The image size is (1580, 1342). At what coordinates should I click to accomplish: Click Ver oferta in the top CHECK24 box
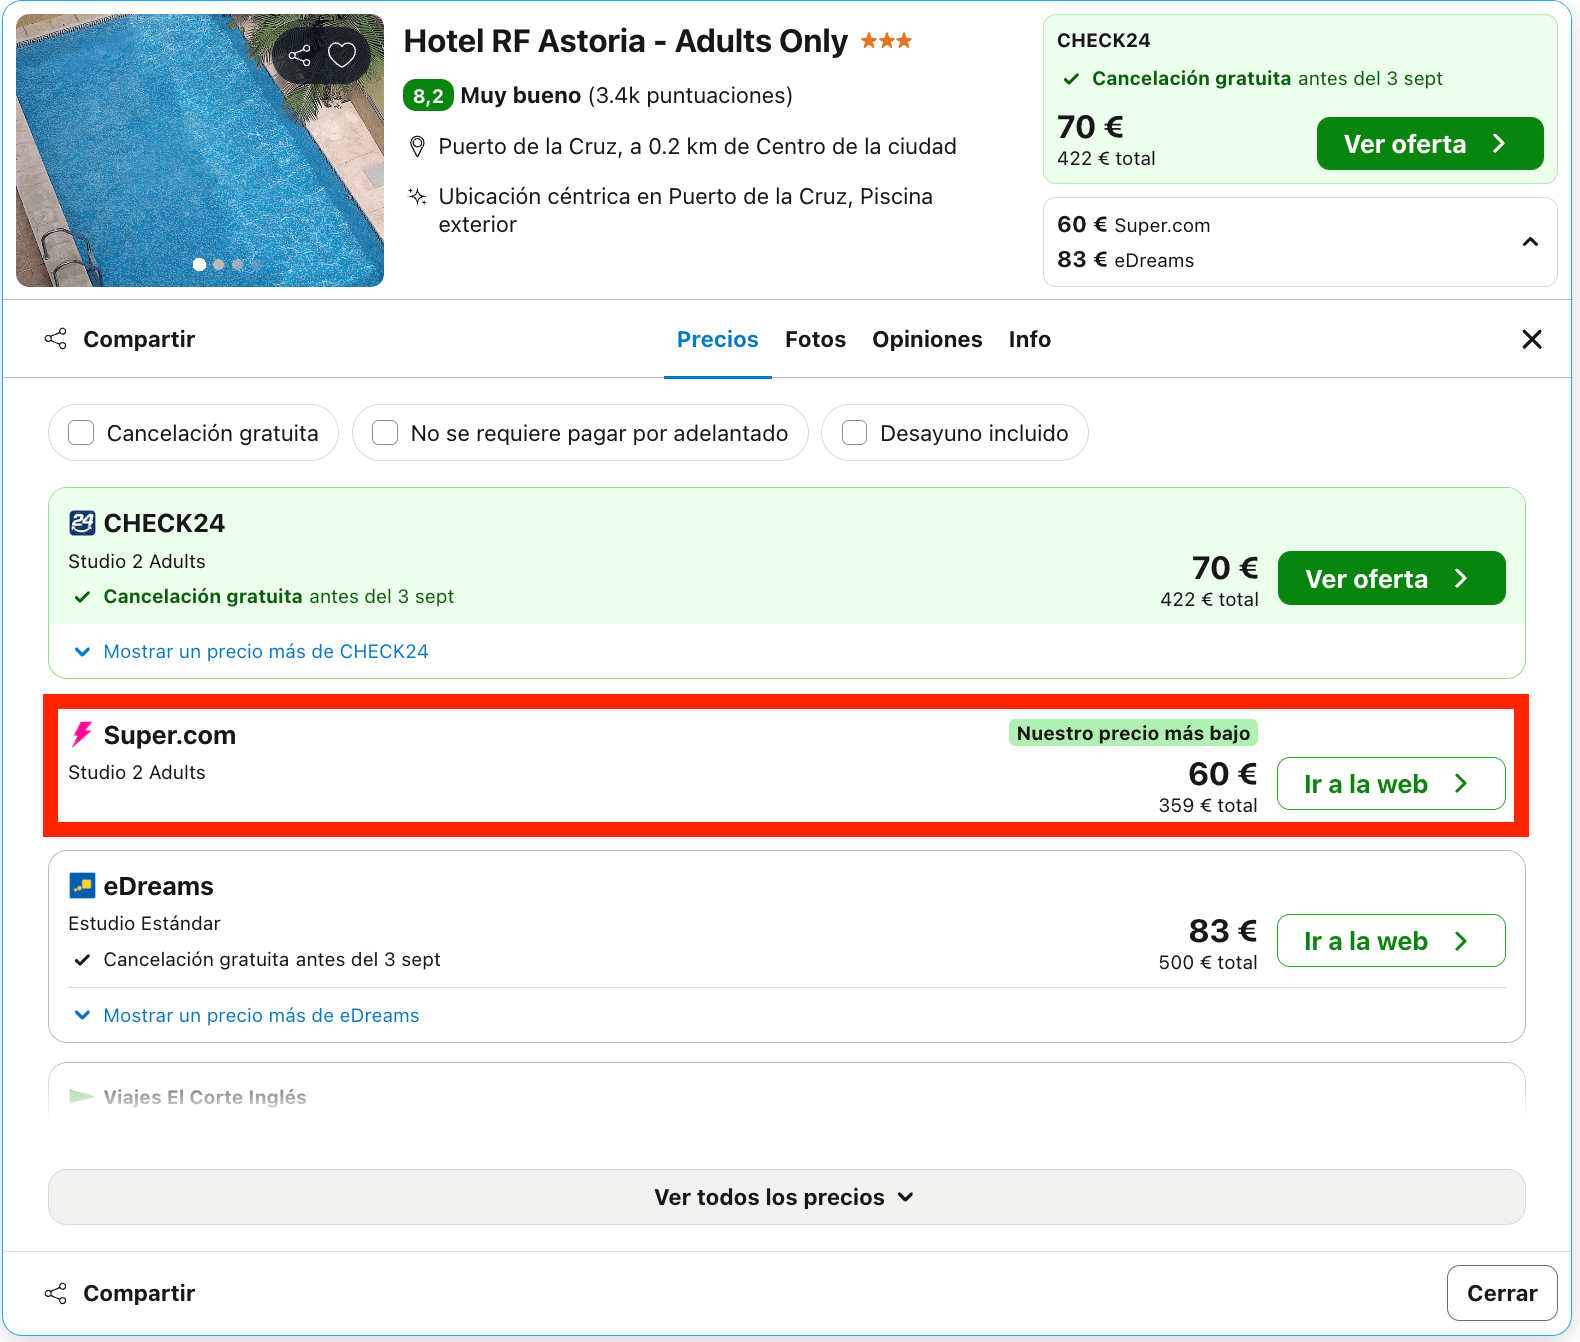(x=1430, y=144)
